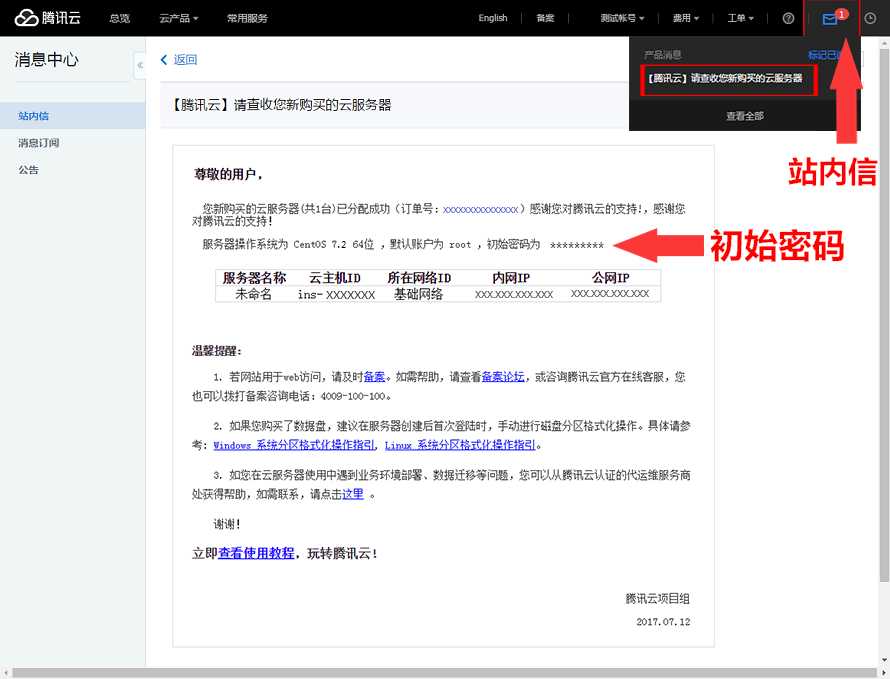The image size is (890, 679).
Task: Click the 未命名 server name cell
Action: (253, 294)
